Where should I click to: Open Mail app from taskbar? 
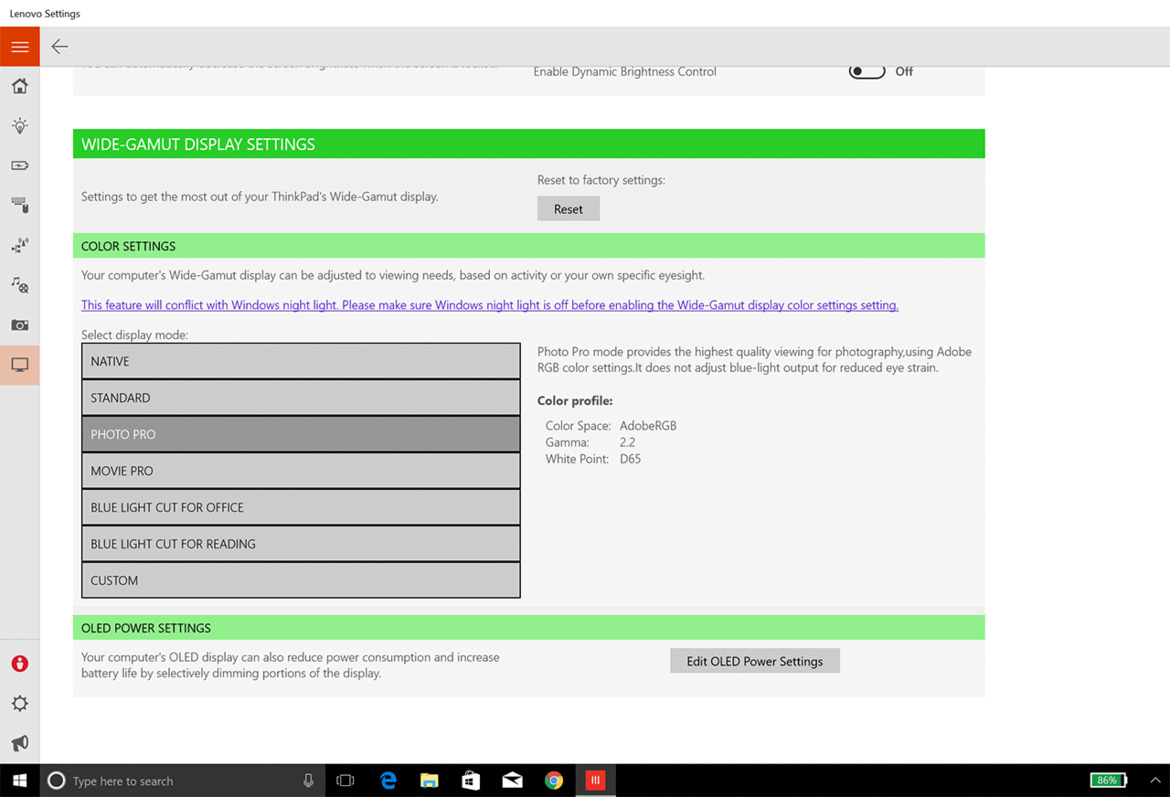point(512,781)
